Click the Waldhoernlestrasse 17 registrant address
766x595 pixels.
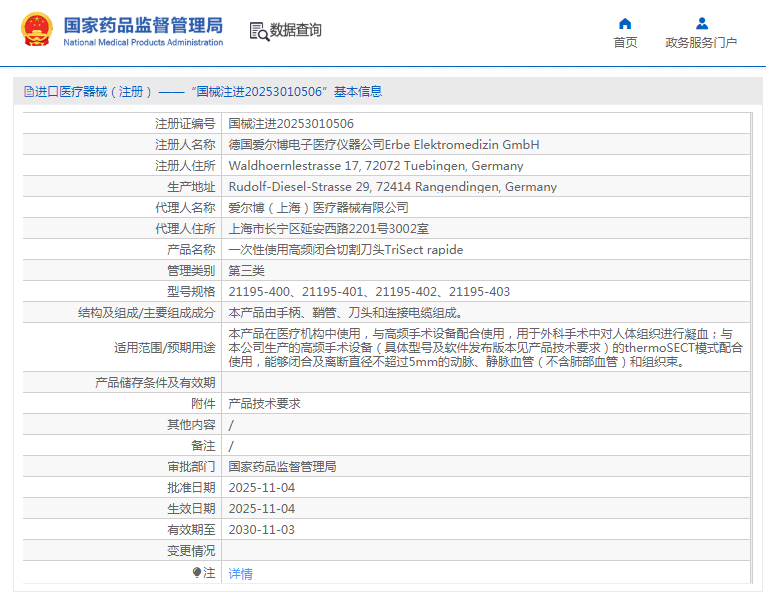[x=375, y=166]
